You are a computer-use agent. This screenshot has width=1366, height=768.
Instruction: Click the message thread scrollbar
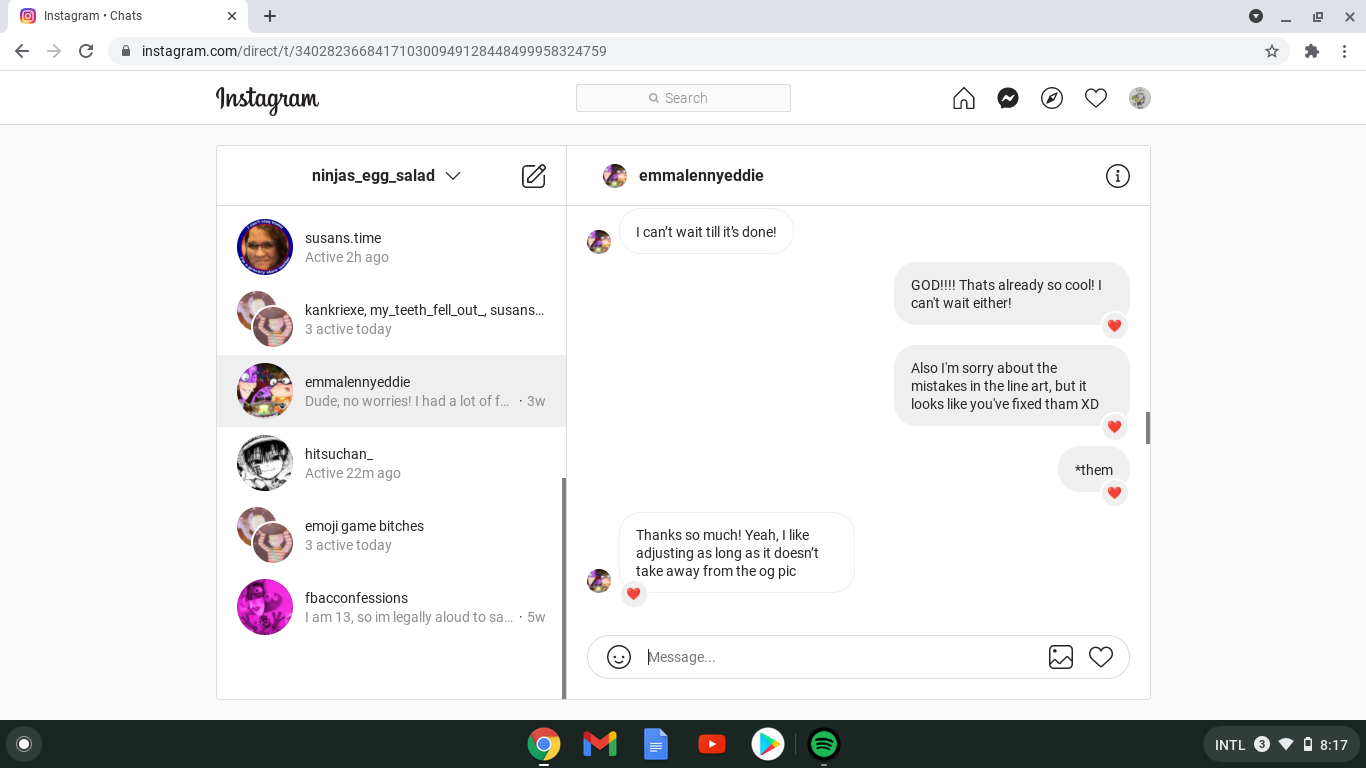(x=1147, y=428)
